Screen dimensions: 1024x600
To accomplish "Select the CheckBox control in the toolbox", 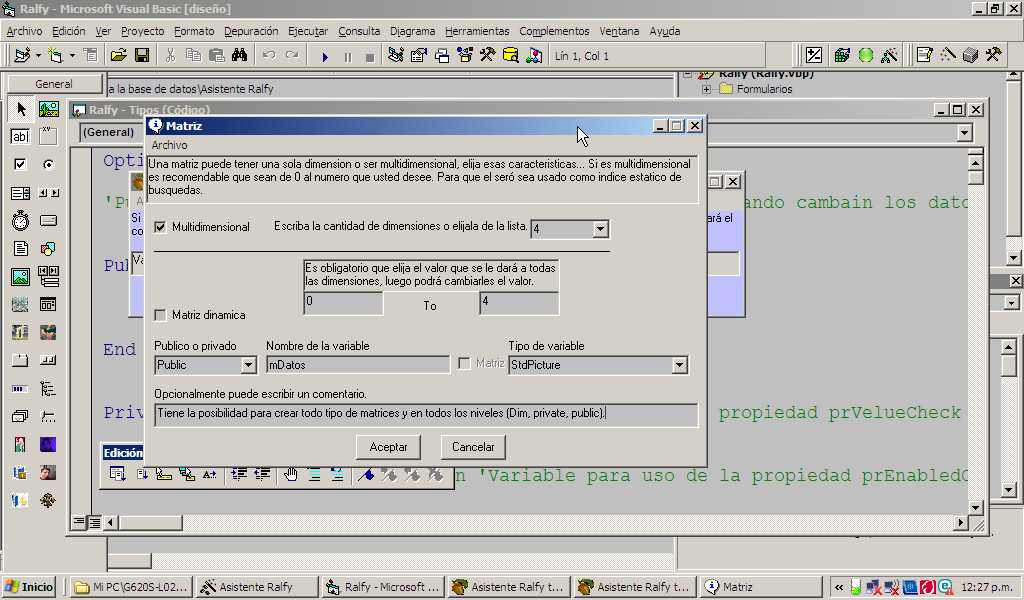I will click(20, 165).
